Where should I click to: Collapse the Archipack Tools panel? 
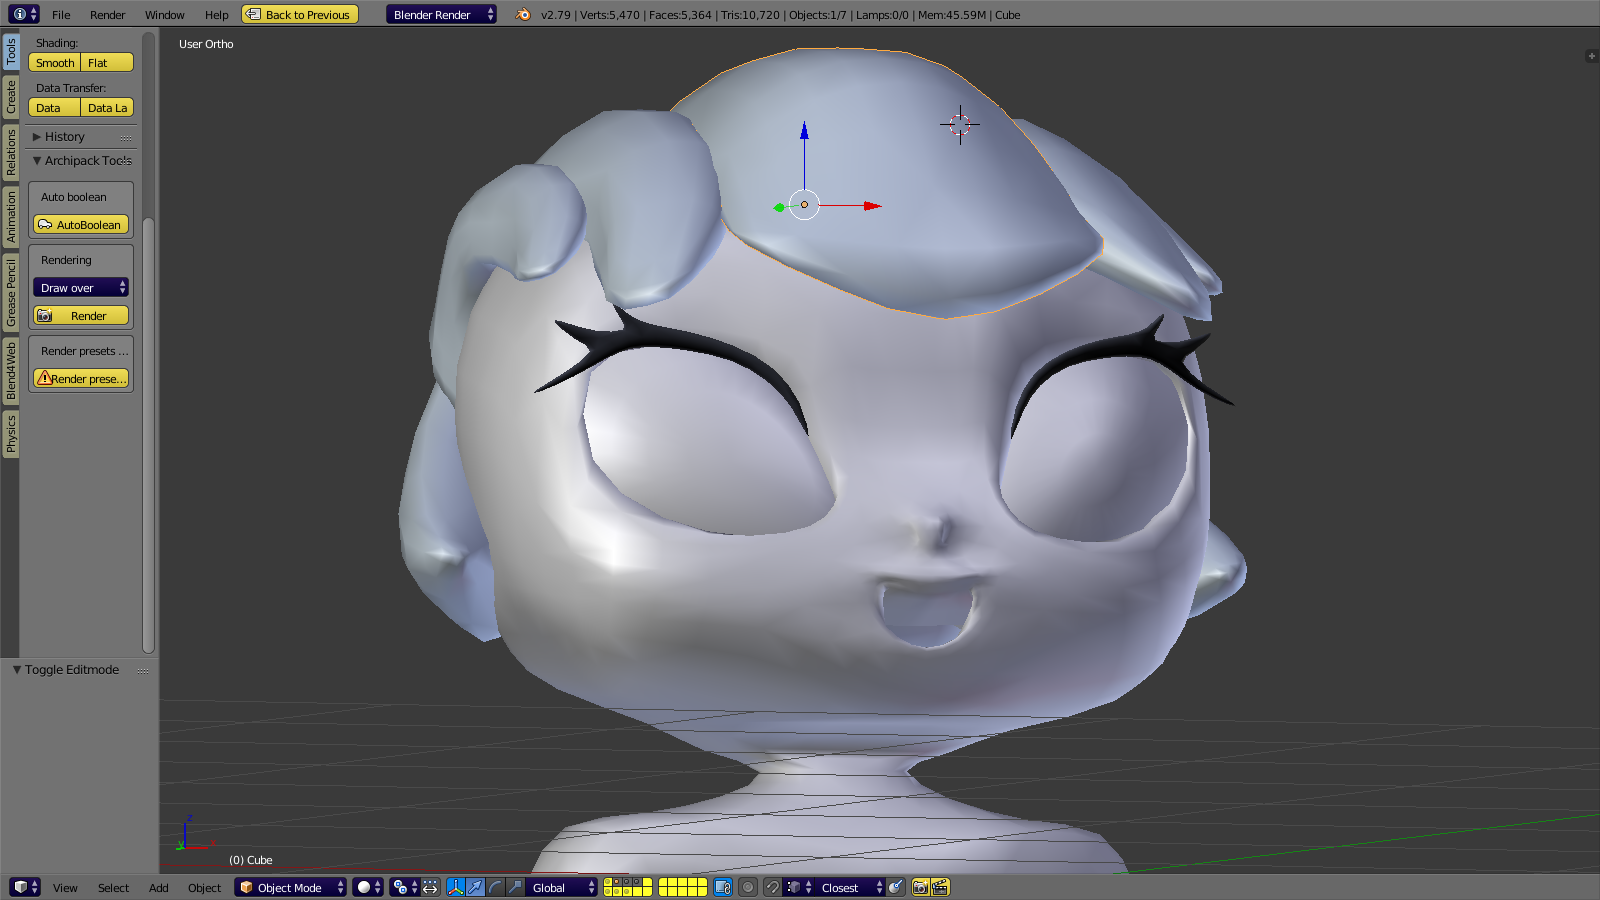[81, 161]
